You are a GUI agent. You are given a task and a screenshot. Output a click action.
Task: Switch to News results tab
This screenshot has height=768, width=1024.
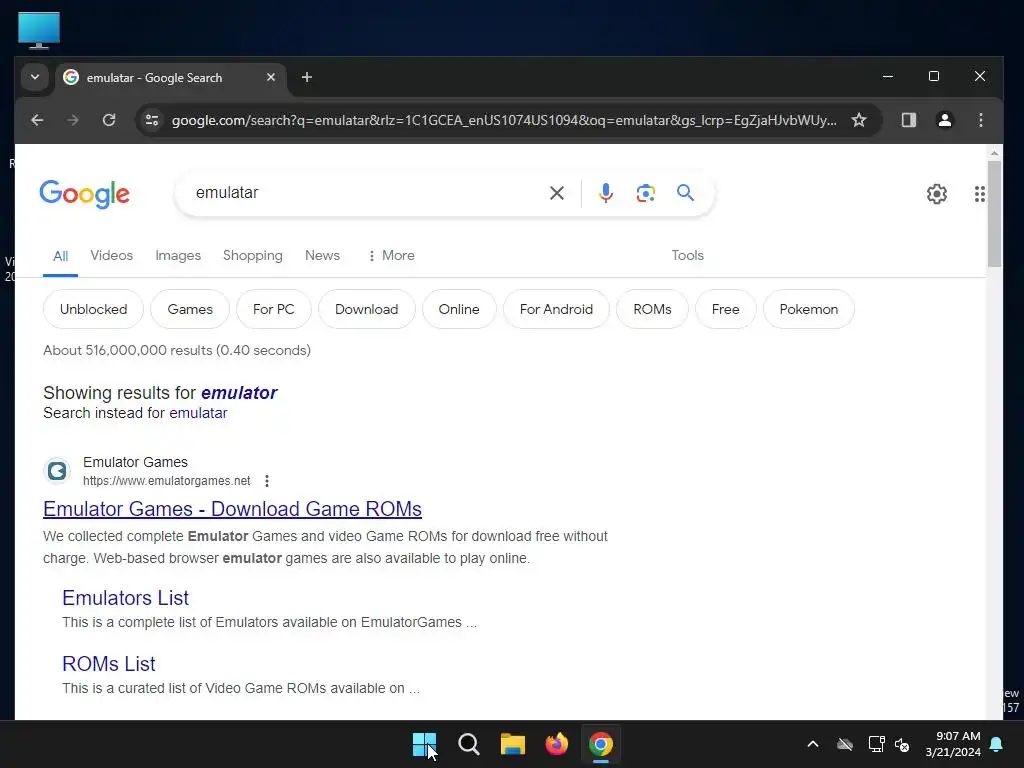point(323,255)
